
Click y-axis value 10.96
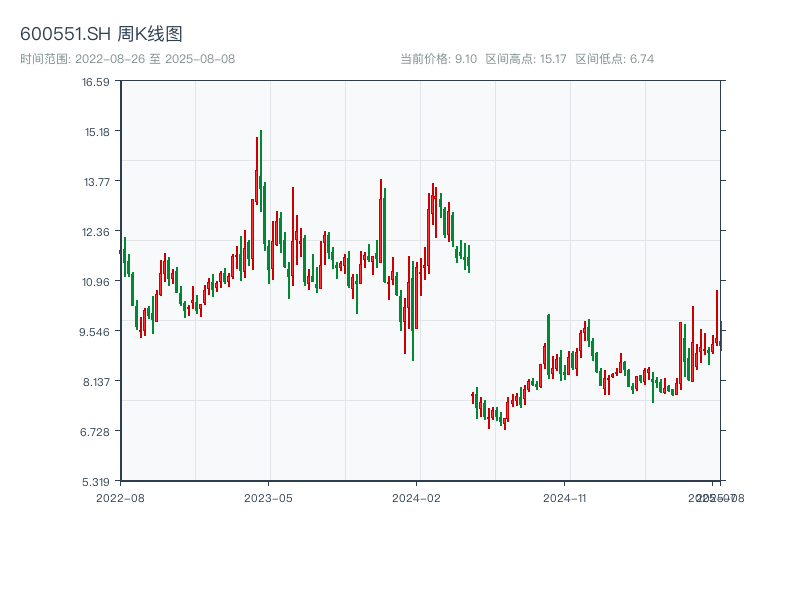[96, 282]
